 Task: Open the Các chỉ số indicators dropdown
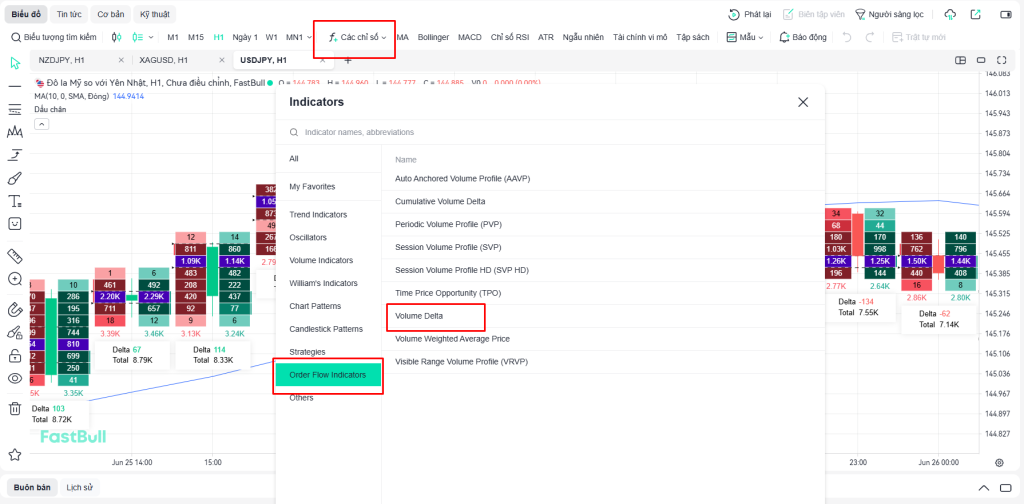[x=357, y=37]
